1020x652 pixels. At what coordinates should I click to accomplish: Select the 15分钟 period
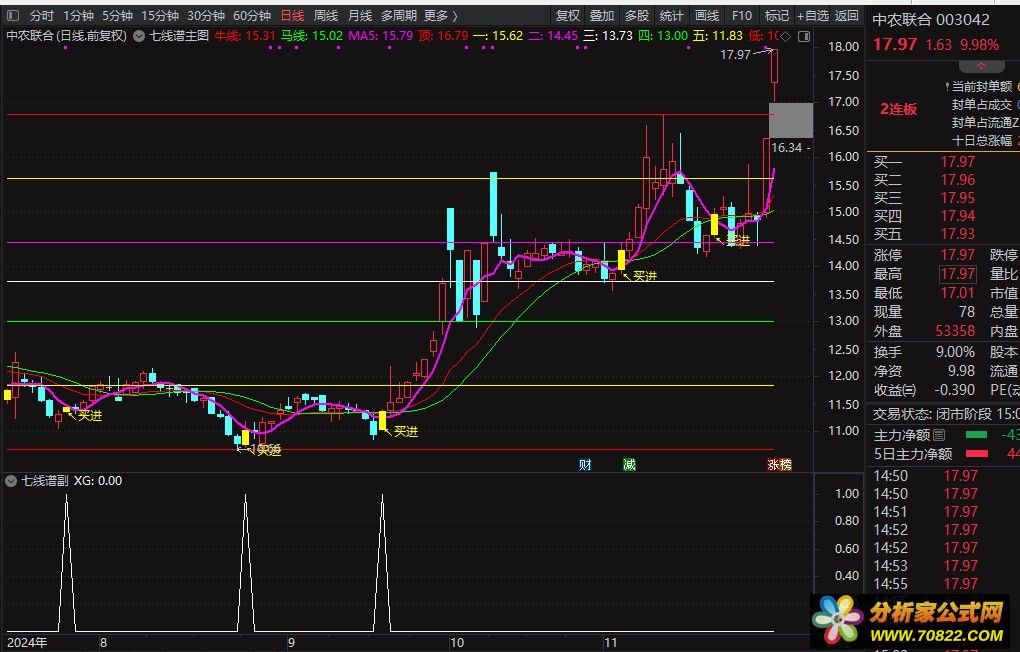tap(160, 16)
